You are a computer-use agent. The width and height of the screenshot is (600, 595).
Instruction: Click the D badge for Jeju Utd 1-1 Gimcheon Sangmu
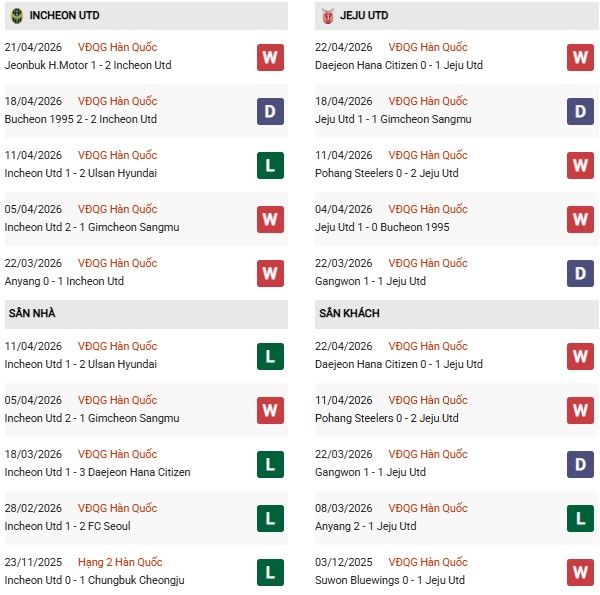[580, 111]
